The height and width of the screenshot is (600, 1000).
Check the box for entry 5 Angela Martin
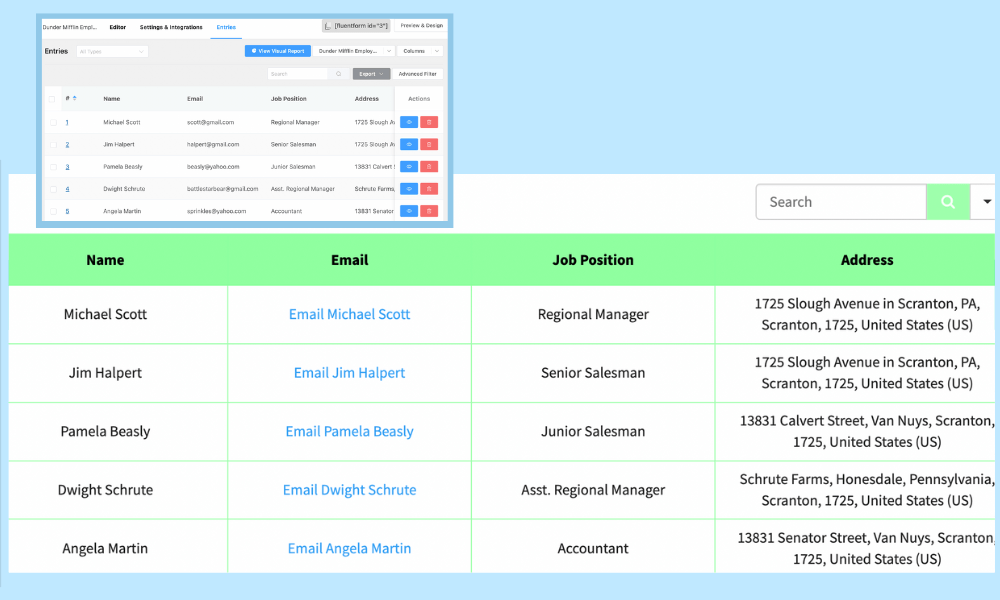pyautogui.click(x=54, y=211)
